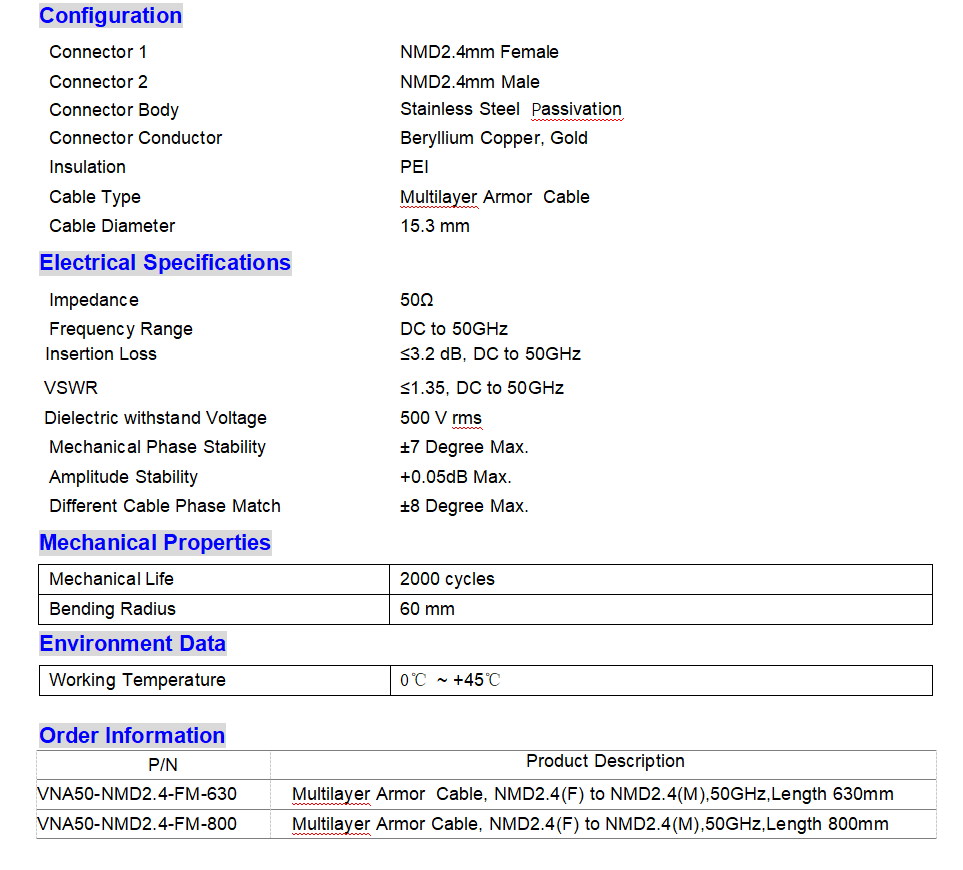Select Stainless Steel Passivation text
963x870 pixels.
point(511,109)
